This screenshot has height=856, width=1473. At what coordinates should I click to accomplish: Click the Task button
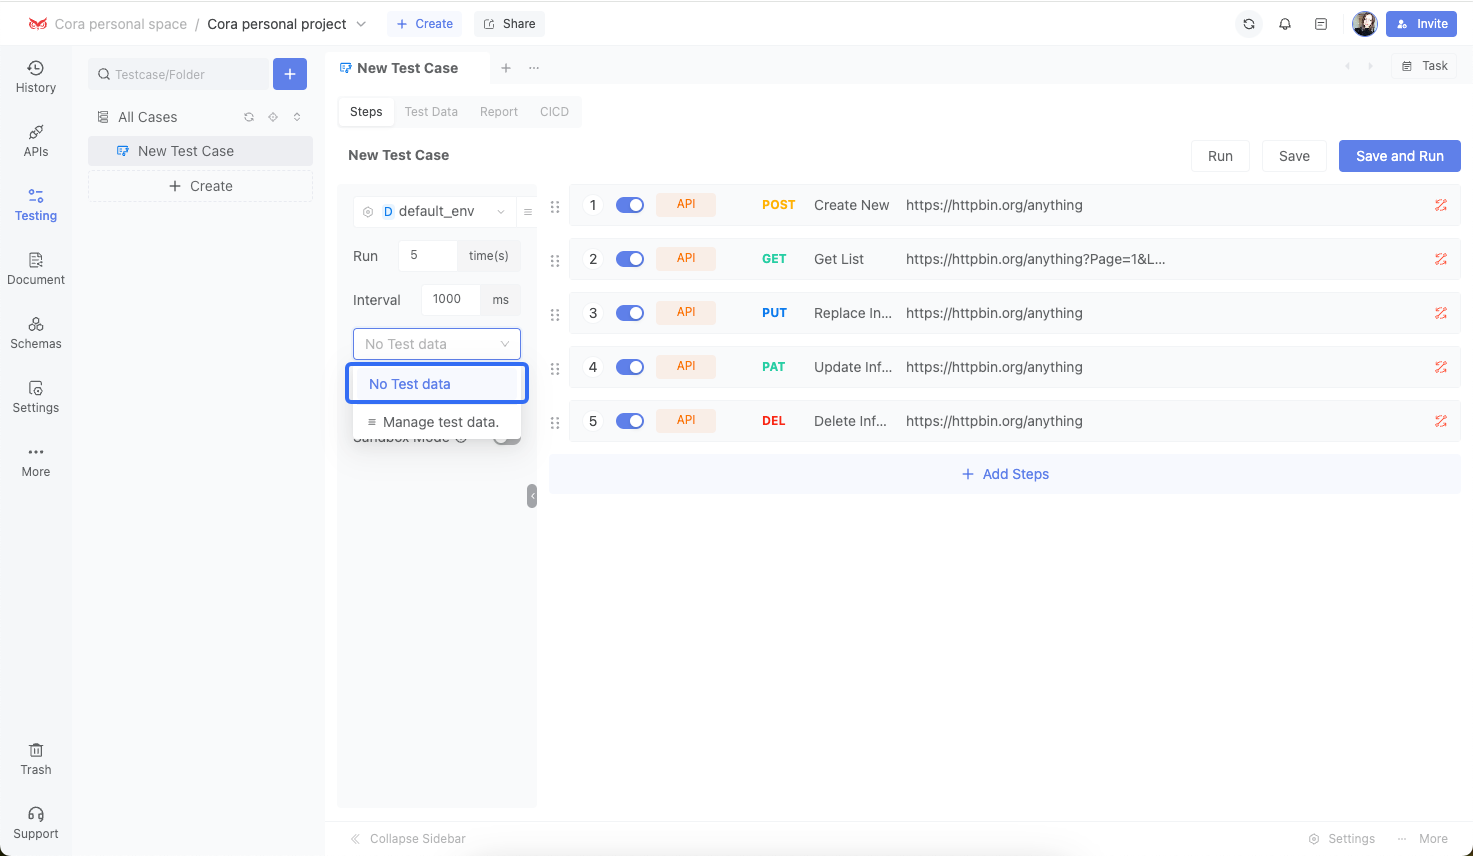click(1424, 66)
